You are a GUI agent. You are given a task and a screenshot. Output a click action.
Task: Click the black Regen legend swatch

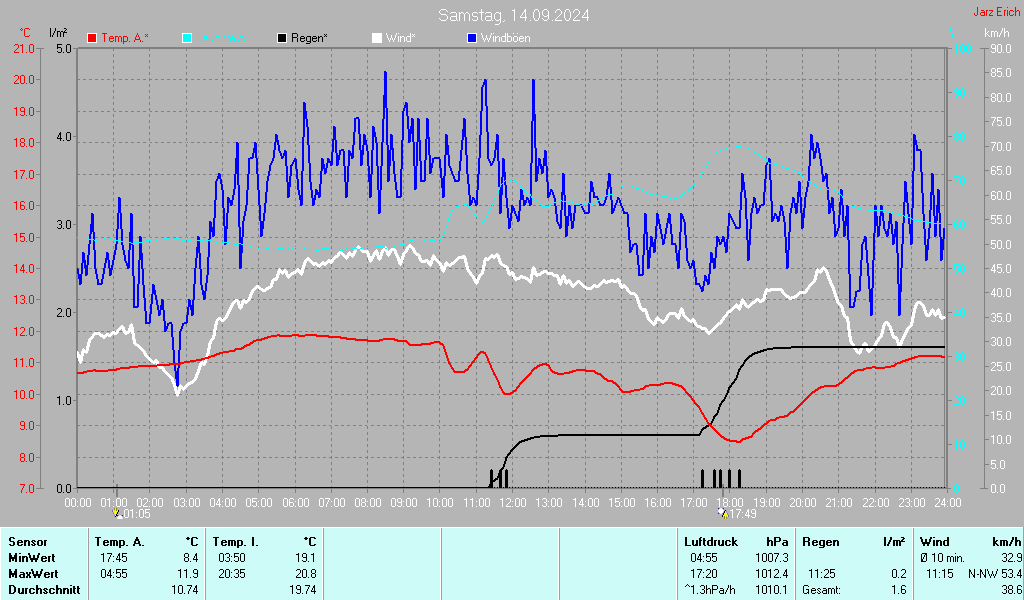click(283, 38)
